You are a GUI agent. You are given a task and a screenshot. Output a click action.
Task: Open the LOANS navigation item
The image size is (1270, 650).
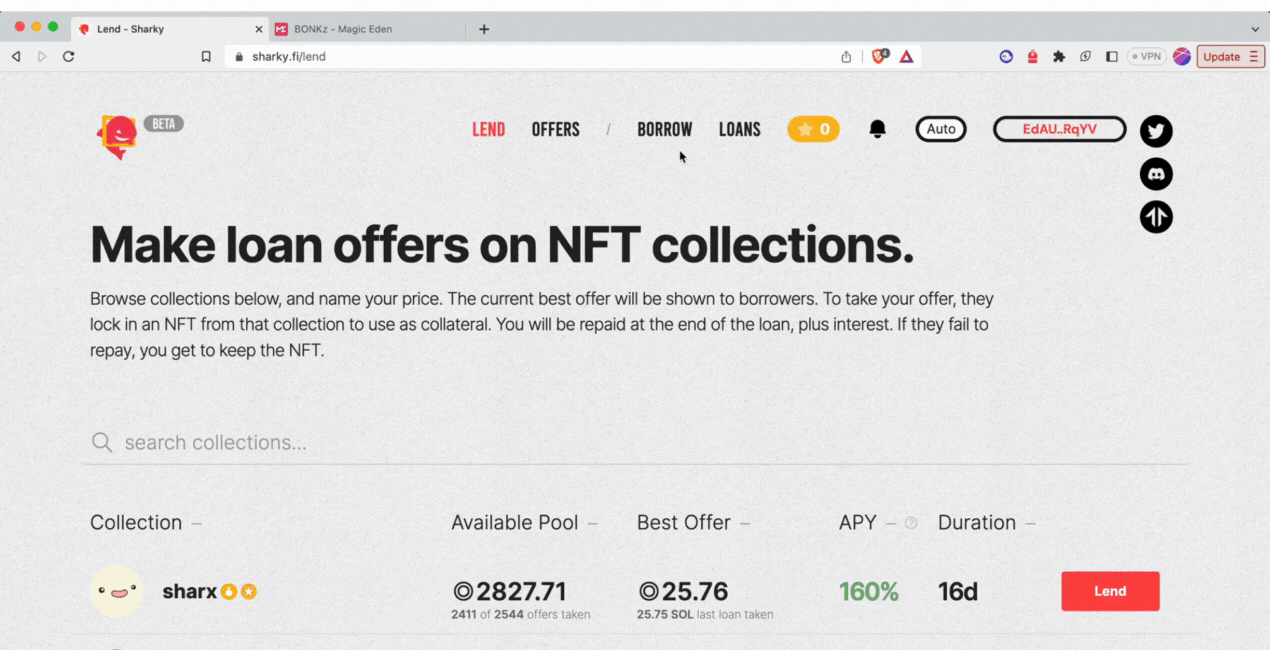pos(739,129)
